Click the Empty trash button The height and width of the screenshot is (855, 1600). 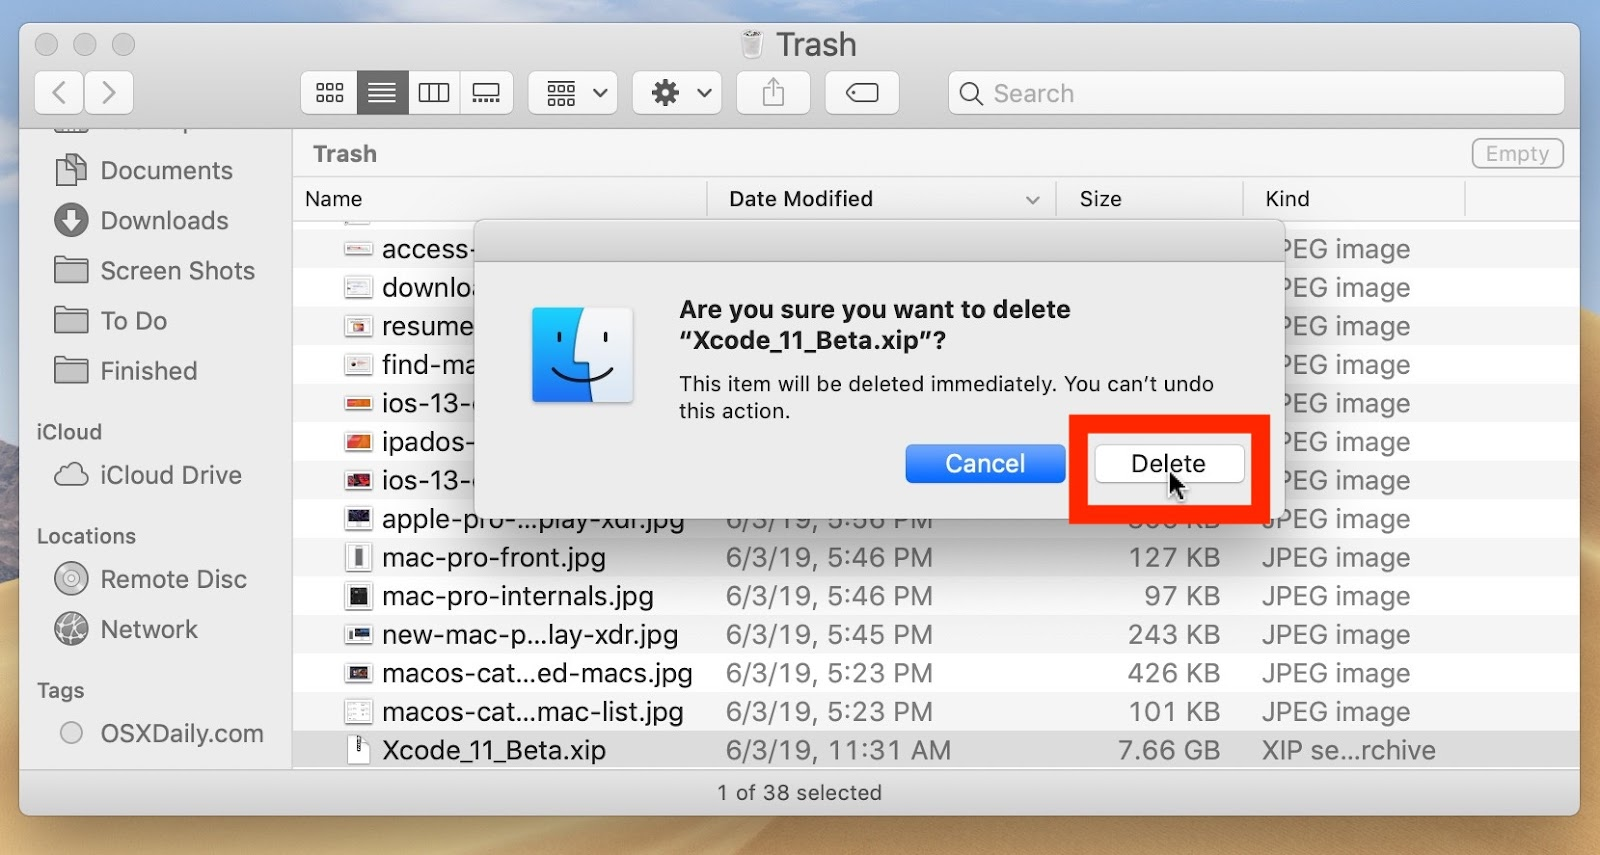pyautogui.click(x=1516, y=154)
